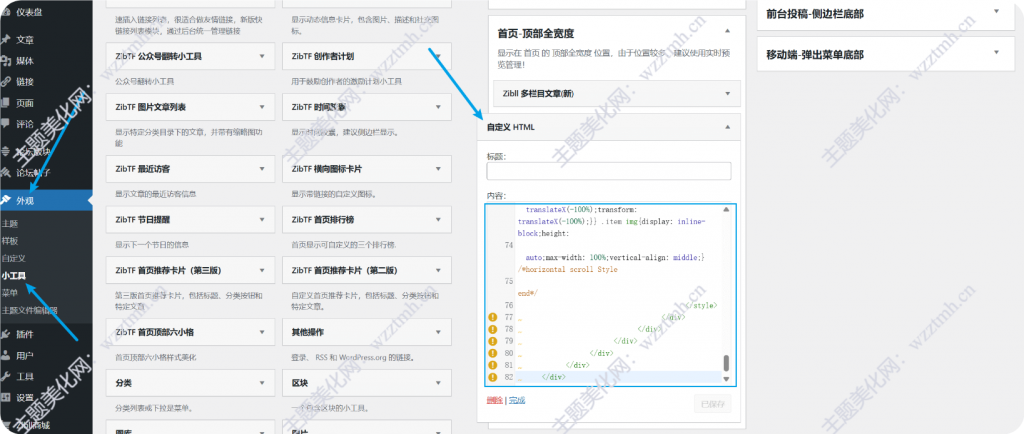
Task: Collapse the 首页-顶部全宽度 widget area
Action: [x=728, y=31]
